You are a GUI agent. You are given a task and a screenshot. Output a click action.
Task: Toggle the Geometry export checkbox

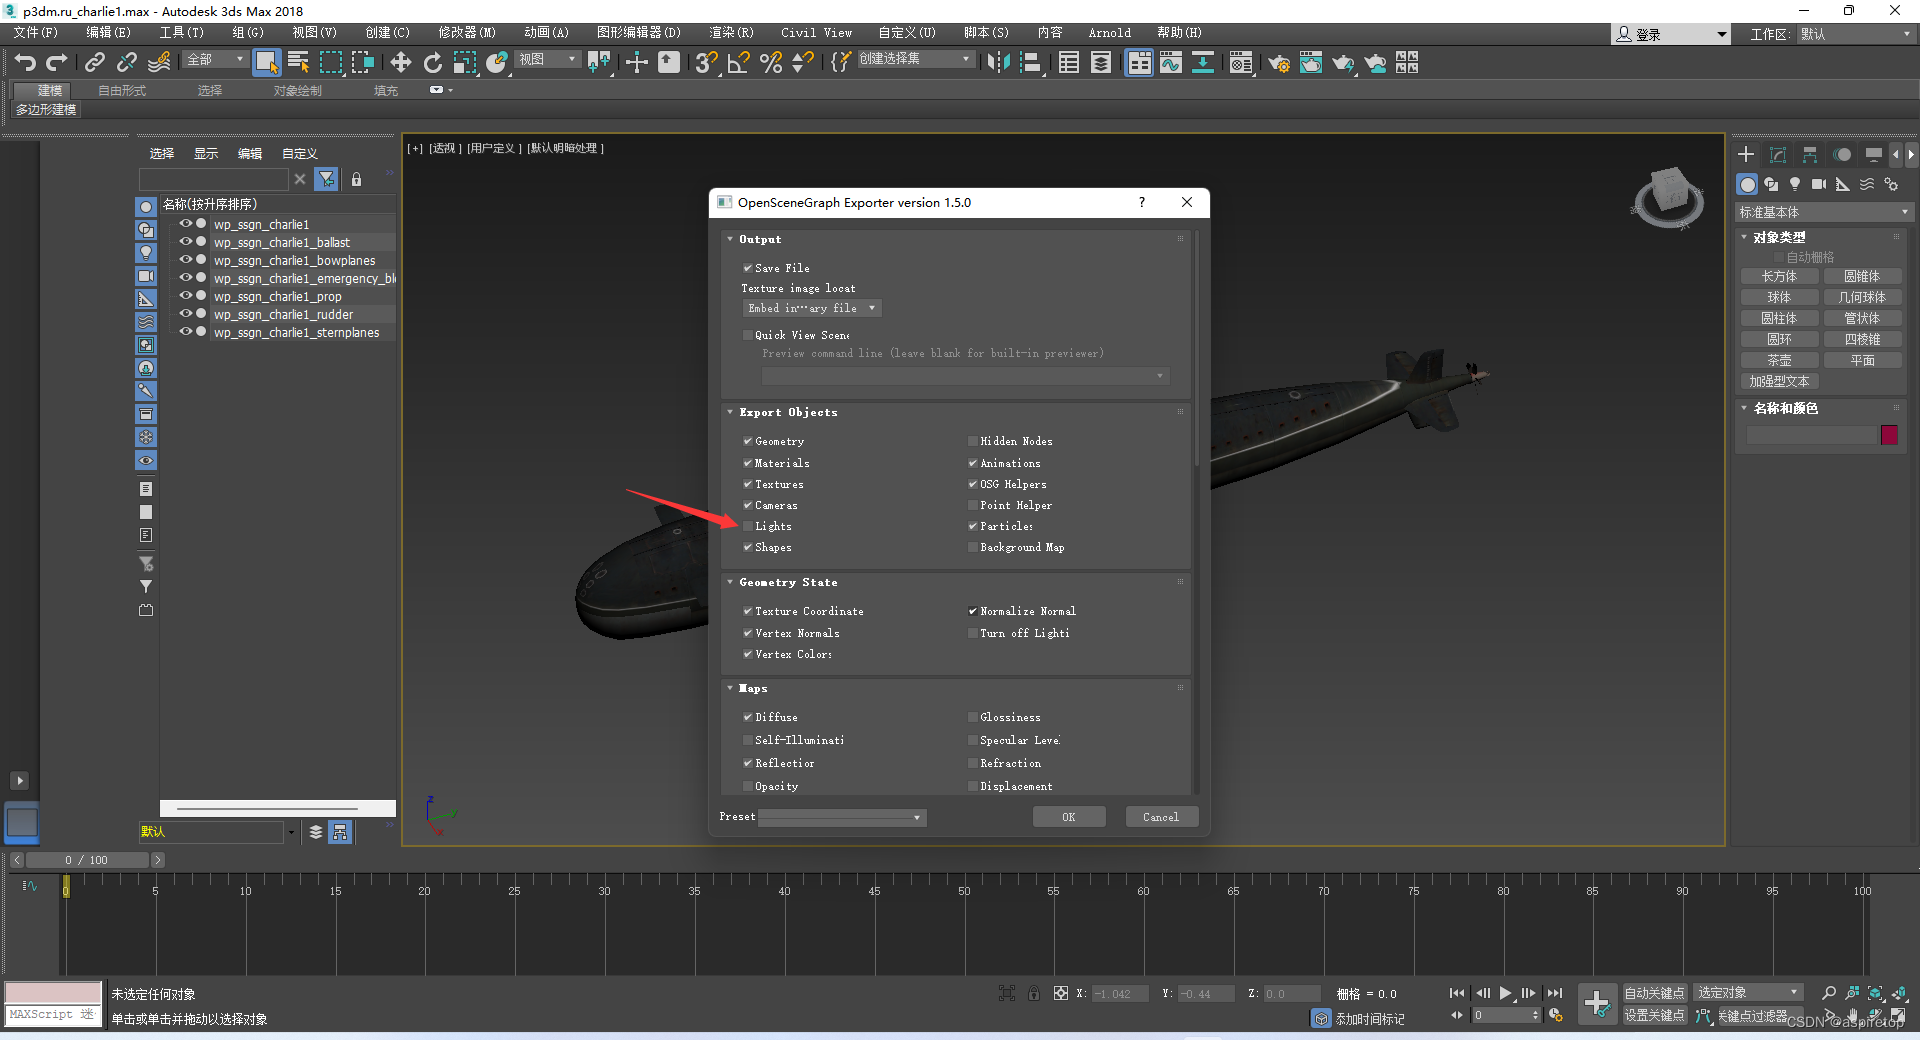[747, 441]
